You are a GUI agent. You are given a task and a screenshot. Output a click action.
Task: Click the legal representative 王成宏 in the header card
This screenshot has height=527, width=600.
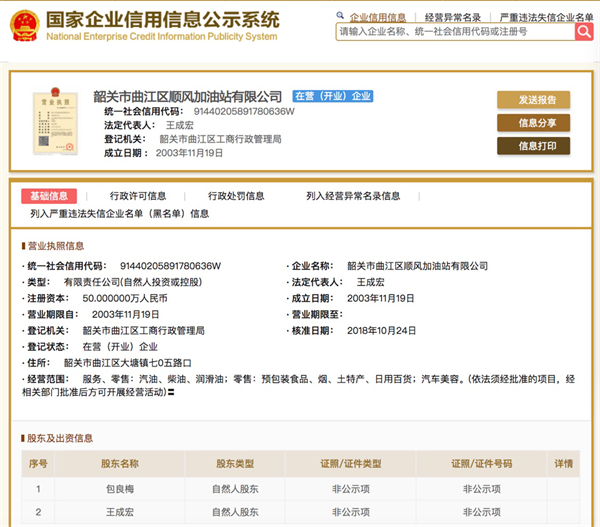pos(180,125)
